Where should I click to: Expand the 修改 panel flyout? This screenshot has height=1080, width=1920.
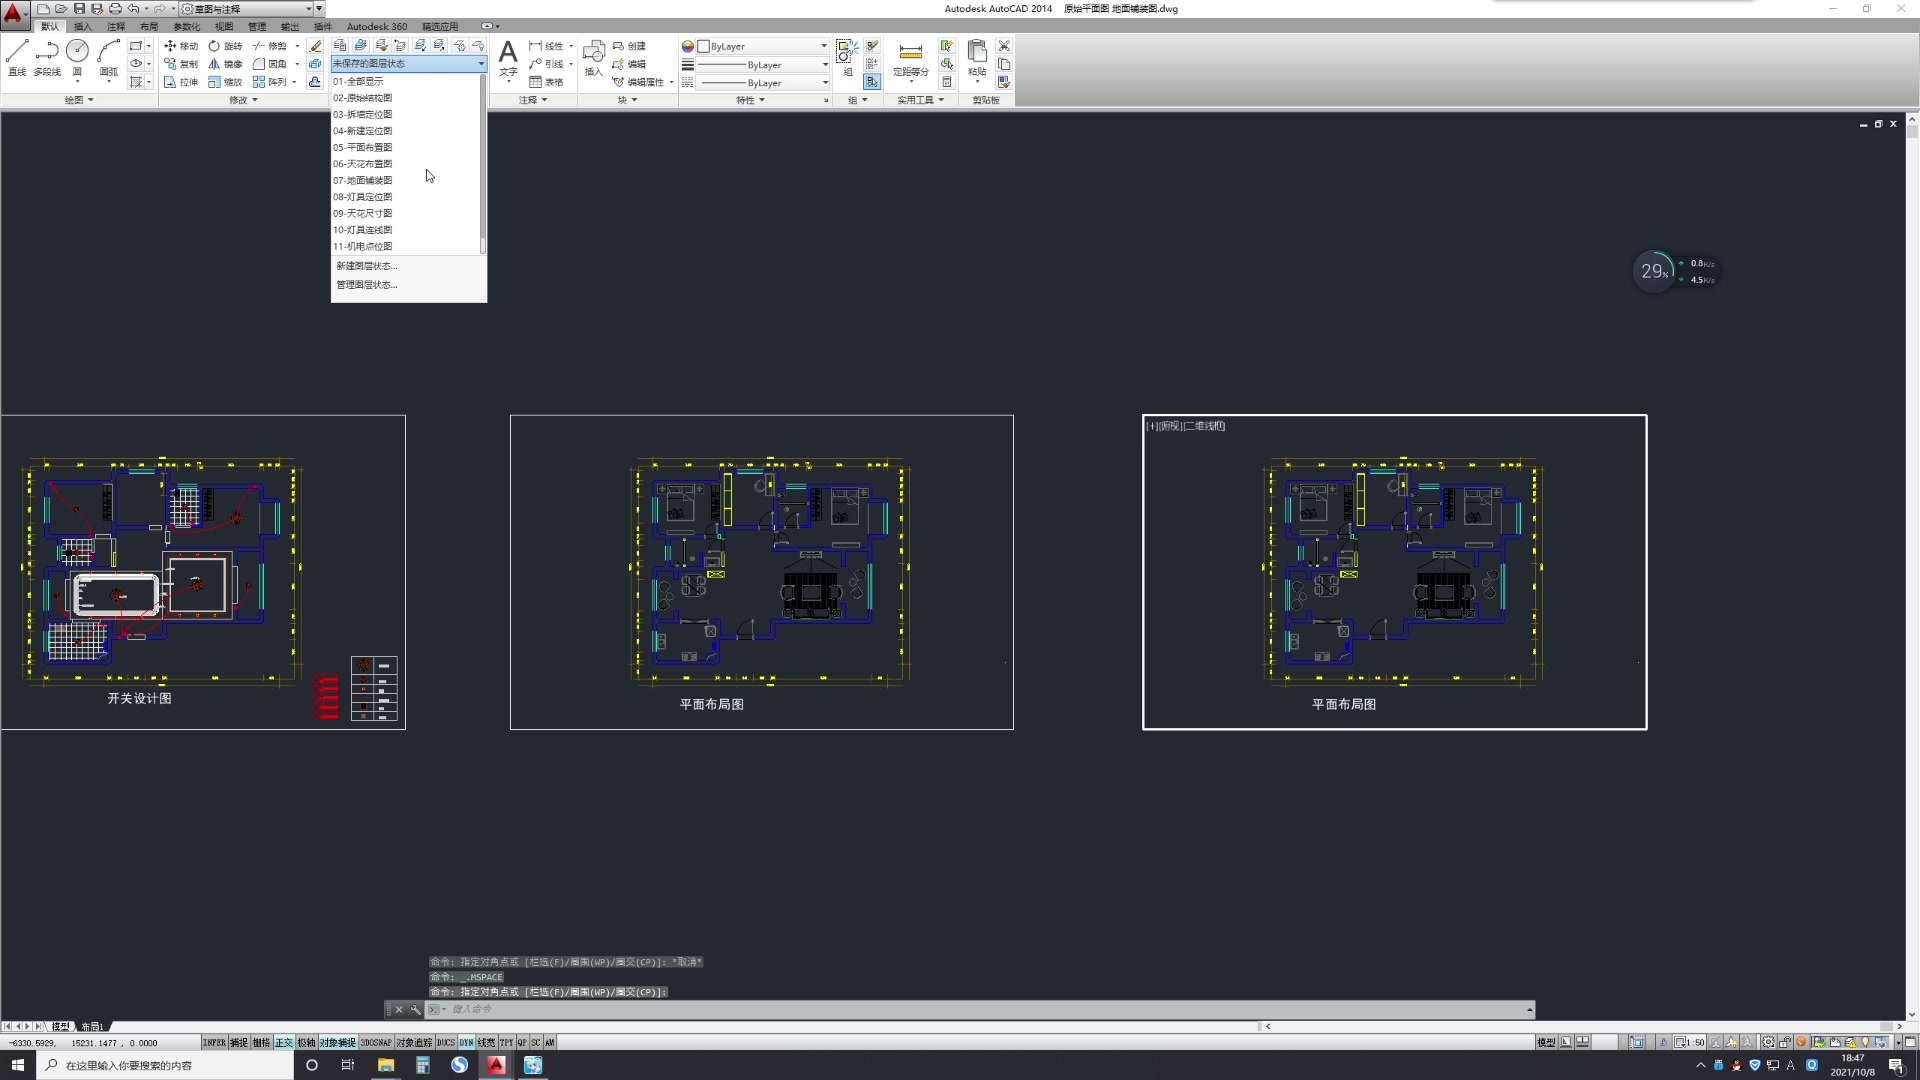coord(243,100)
